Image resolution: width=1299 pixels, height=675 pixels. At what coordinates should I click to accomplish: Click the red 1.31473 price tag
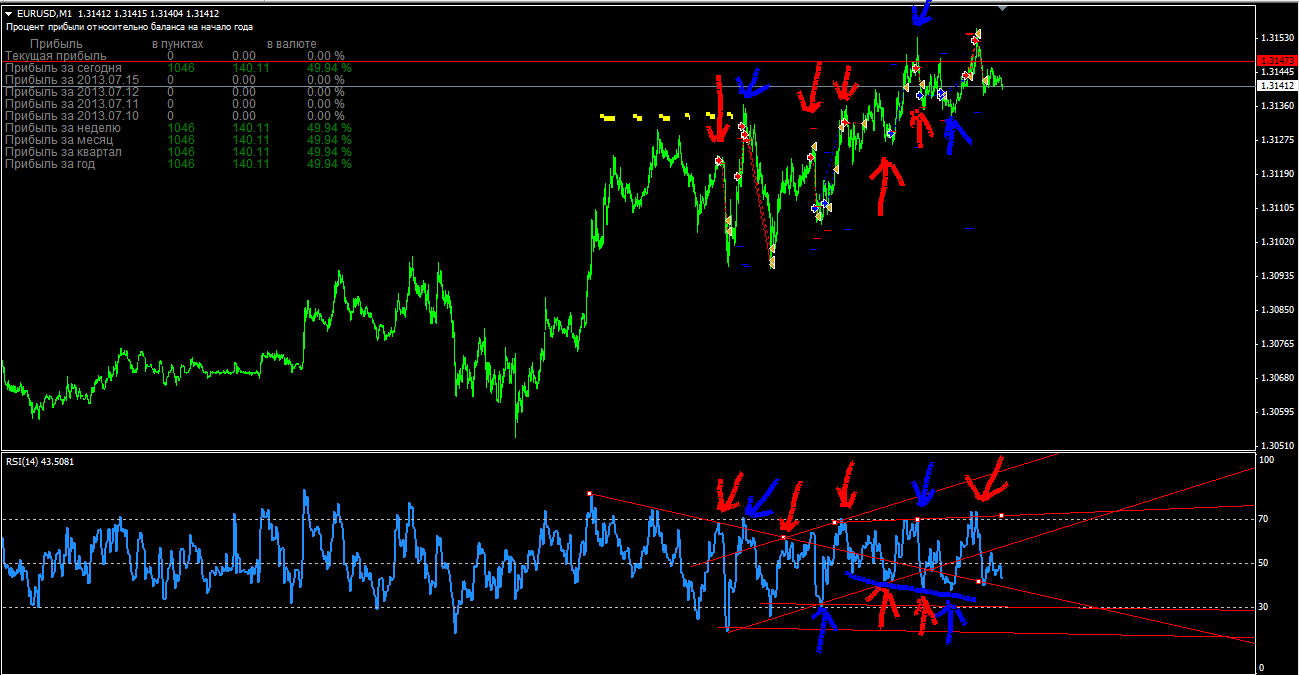[x=1279, y=61]
